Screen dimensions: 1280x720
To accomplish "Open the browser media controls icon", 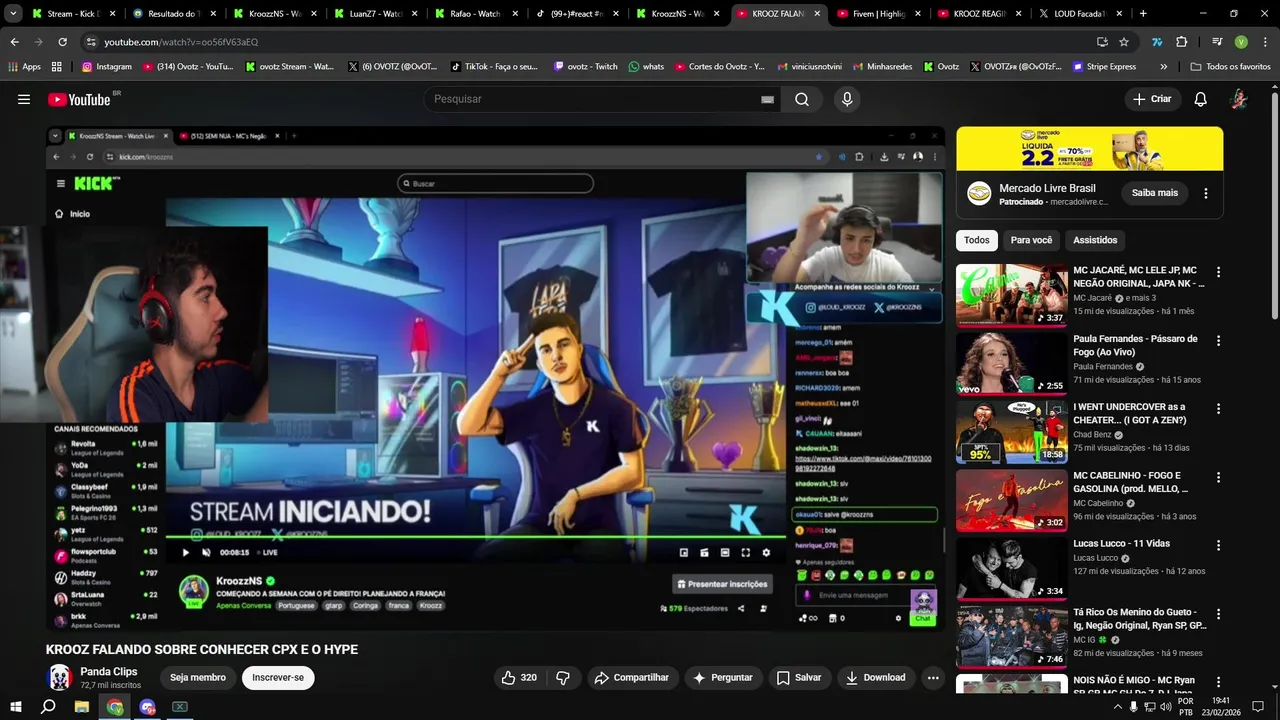I will pos(1217,42).
